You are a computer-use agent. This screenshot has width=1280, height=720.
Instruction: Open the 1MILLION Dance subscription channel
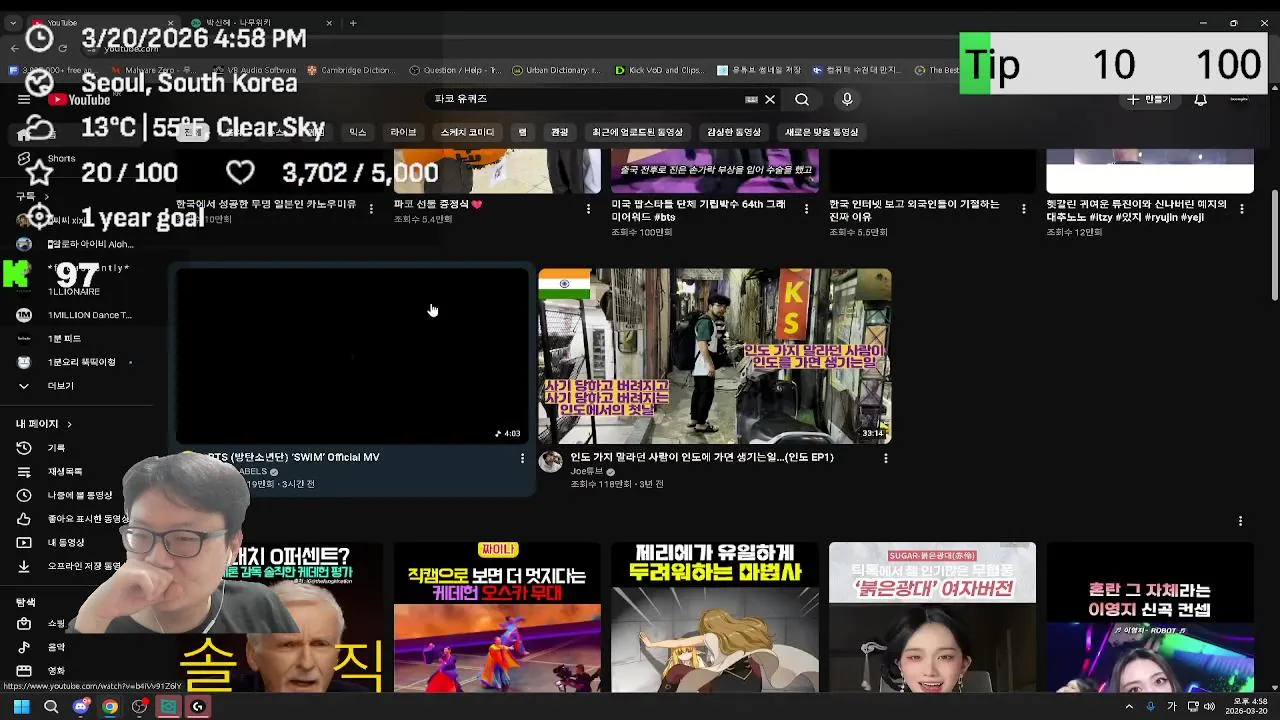75,315
